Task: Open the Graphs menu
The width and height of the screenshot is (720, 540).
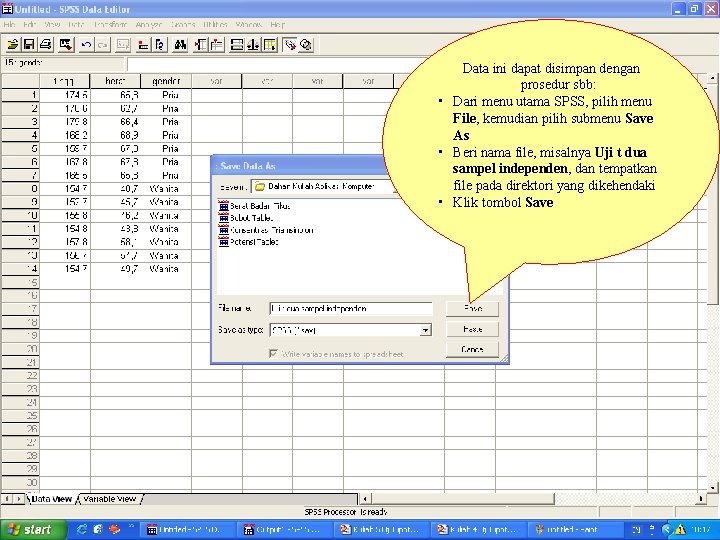Action: tap(183, 24)
